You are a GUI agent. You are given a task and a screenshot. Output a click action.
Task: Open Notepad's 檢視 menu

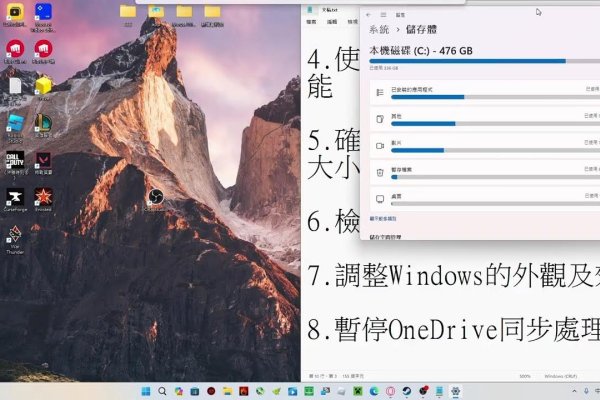tap(352, 22)
